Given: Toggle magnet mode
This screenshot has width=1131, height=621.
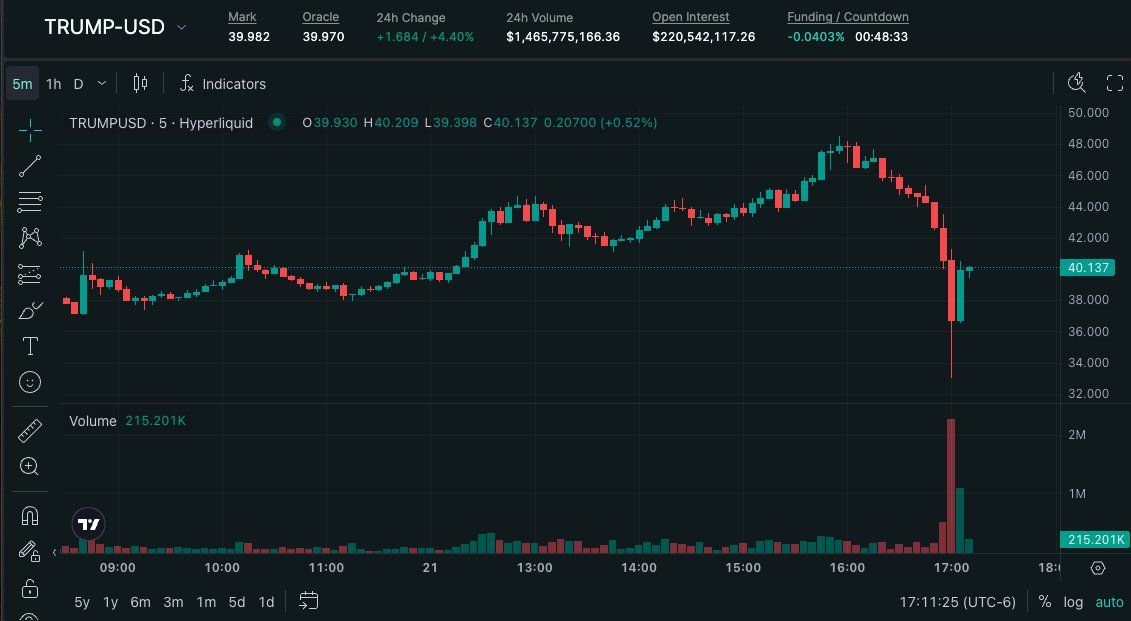Looking at the screenshot, I should (30, 516).
